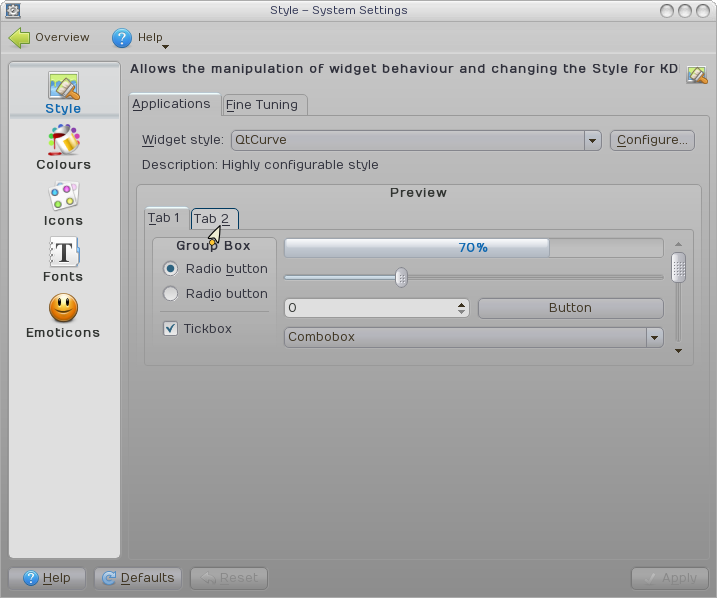Screen dimensions: 717x598
Task: Open the Style settings module
Action: pyautogui.click(x=64, y=93)
